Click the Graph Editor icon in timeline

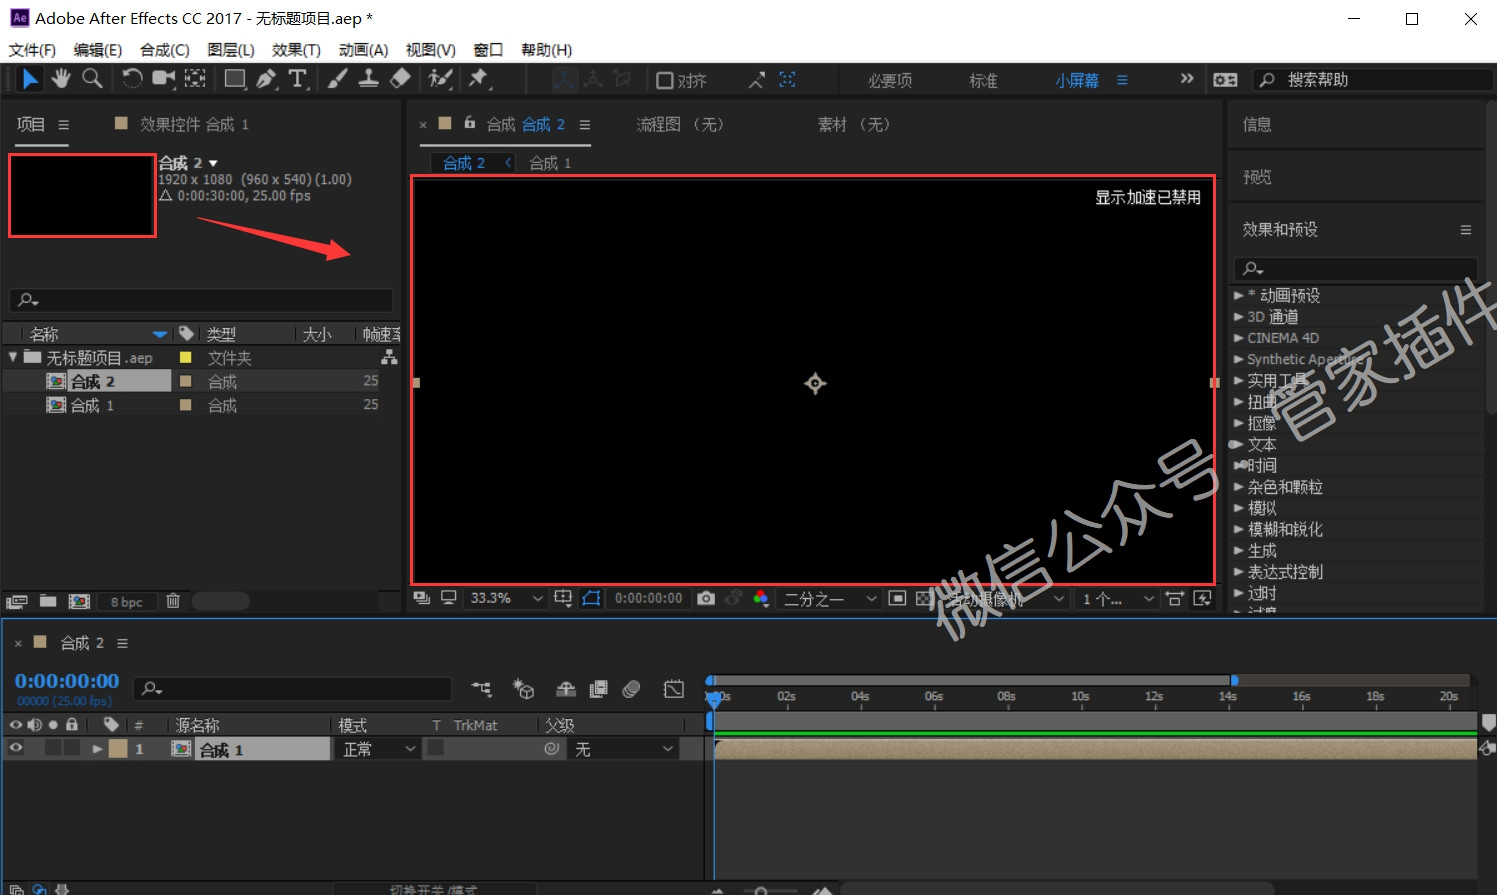[x=674, y=689]
